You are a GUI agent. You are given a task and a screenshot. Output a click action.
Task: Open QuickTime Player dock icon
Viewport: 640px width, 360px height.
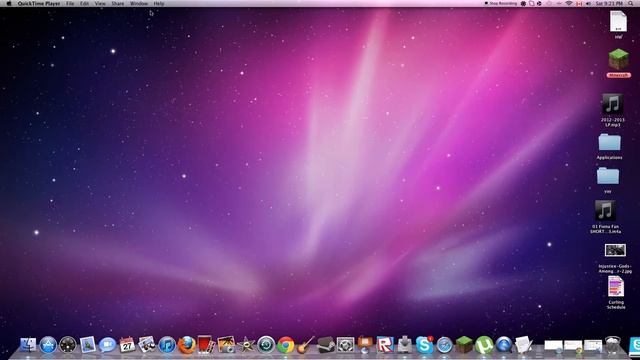(504, 345)
